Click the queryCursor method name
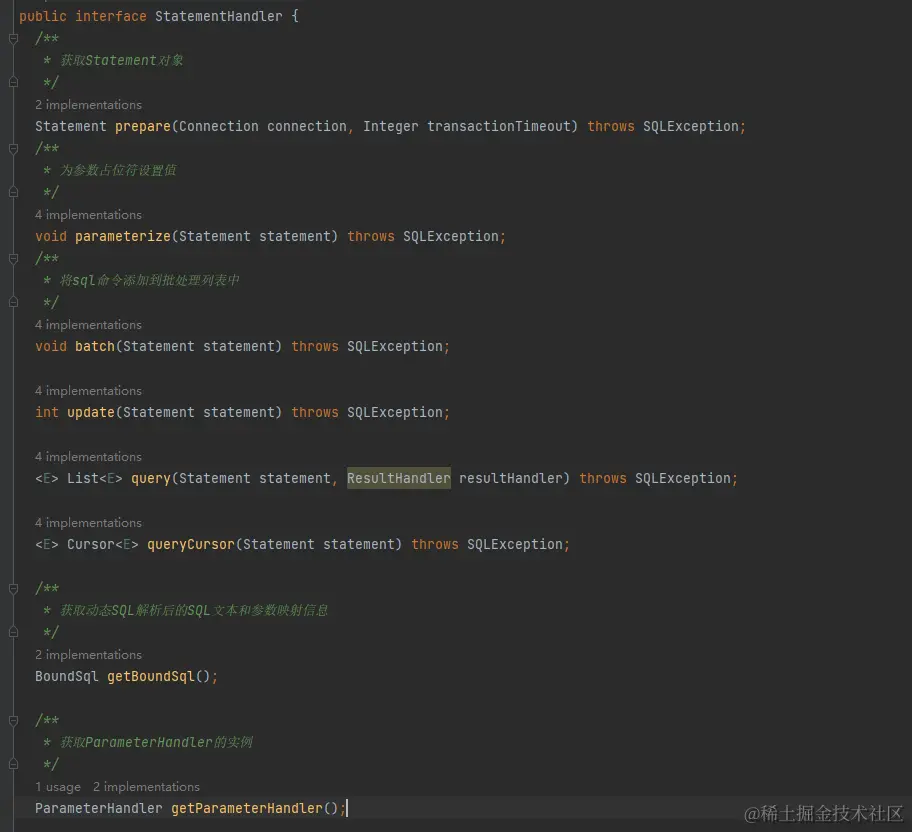The height and width of the screenshot is (832, 912). (x=191, y=545)
